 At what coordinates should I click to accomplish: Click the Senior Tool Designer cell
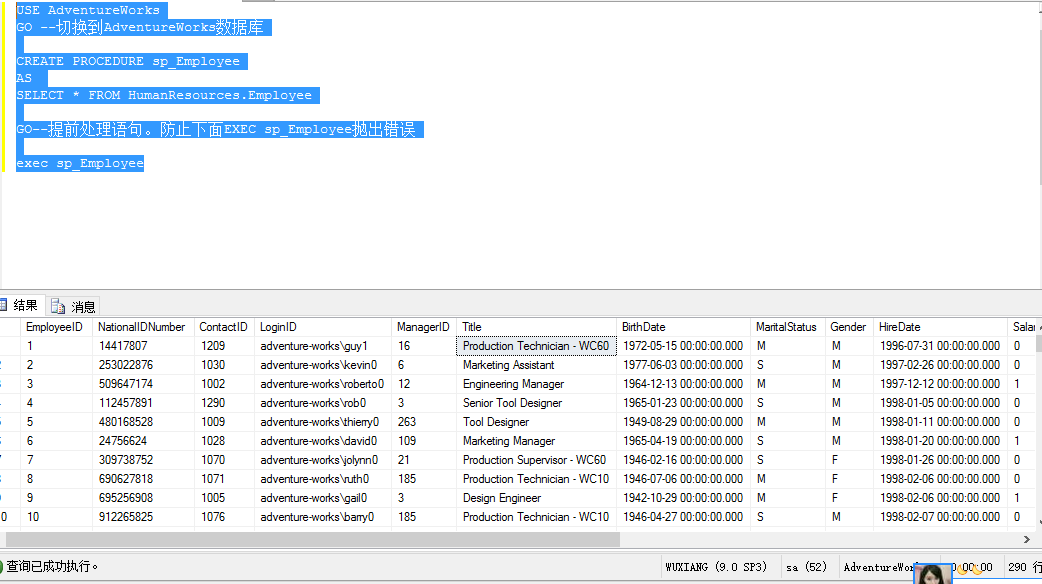536,403
